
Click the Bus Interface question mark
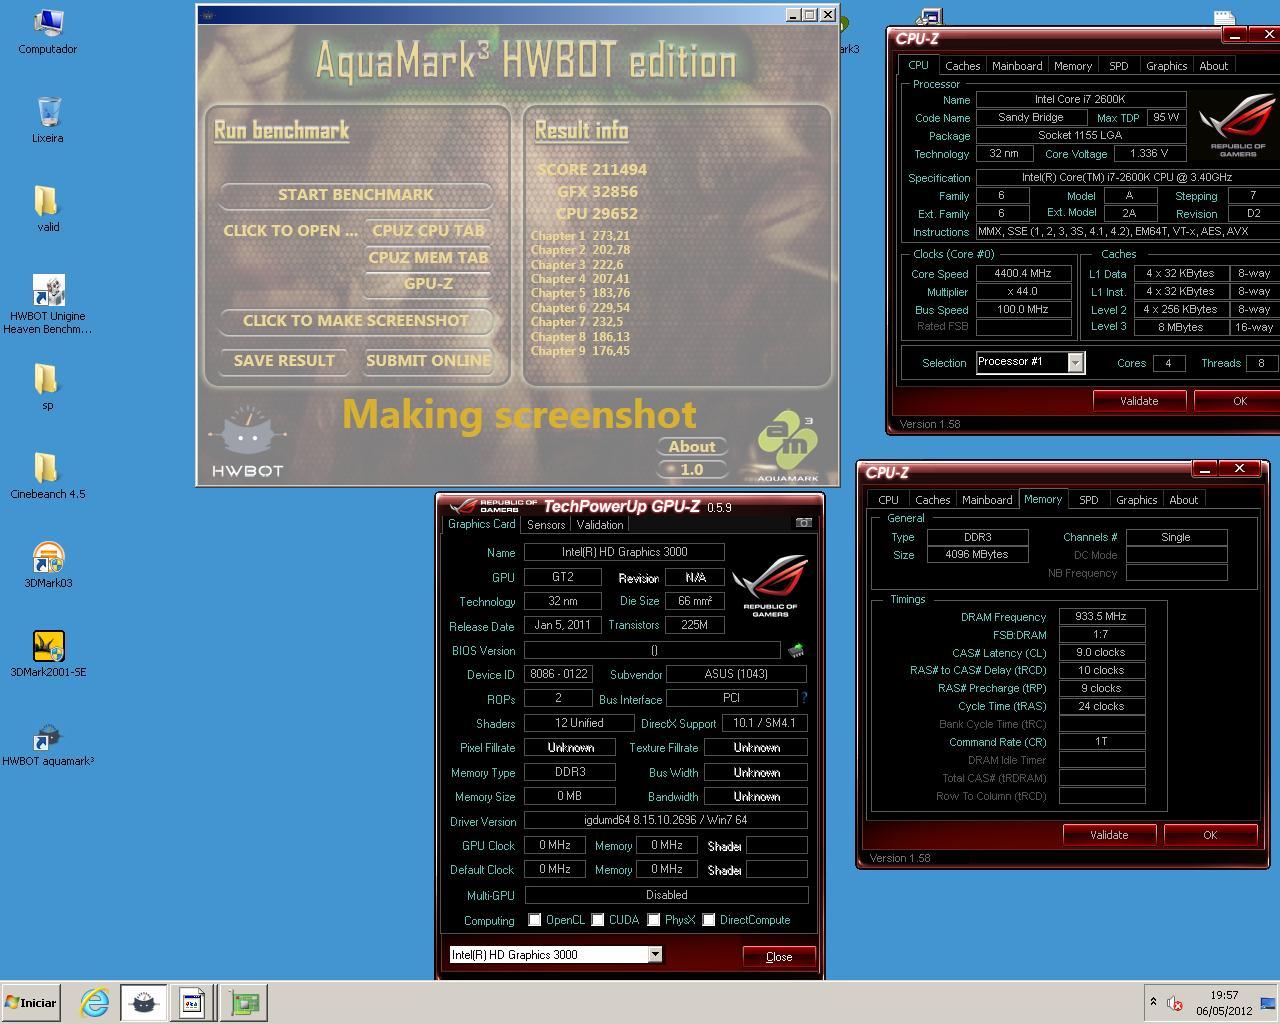coord(804,698)
